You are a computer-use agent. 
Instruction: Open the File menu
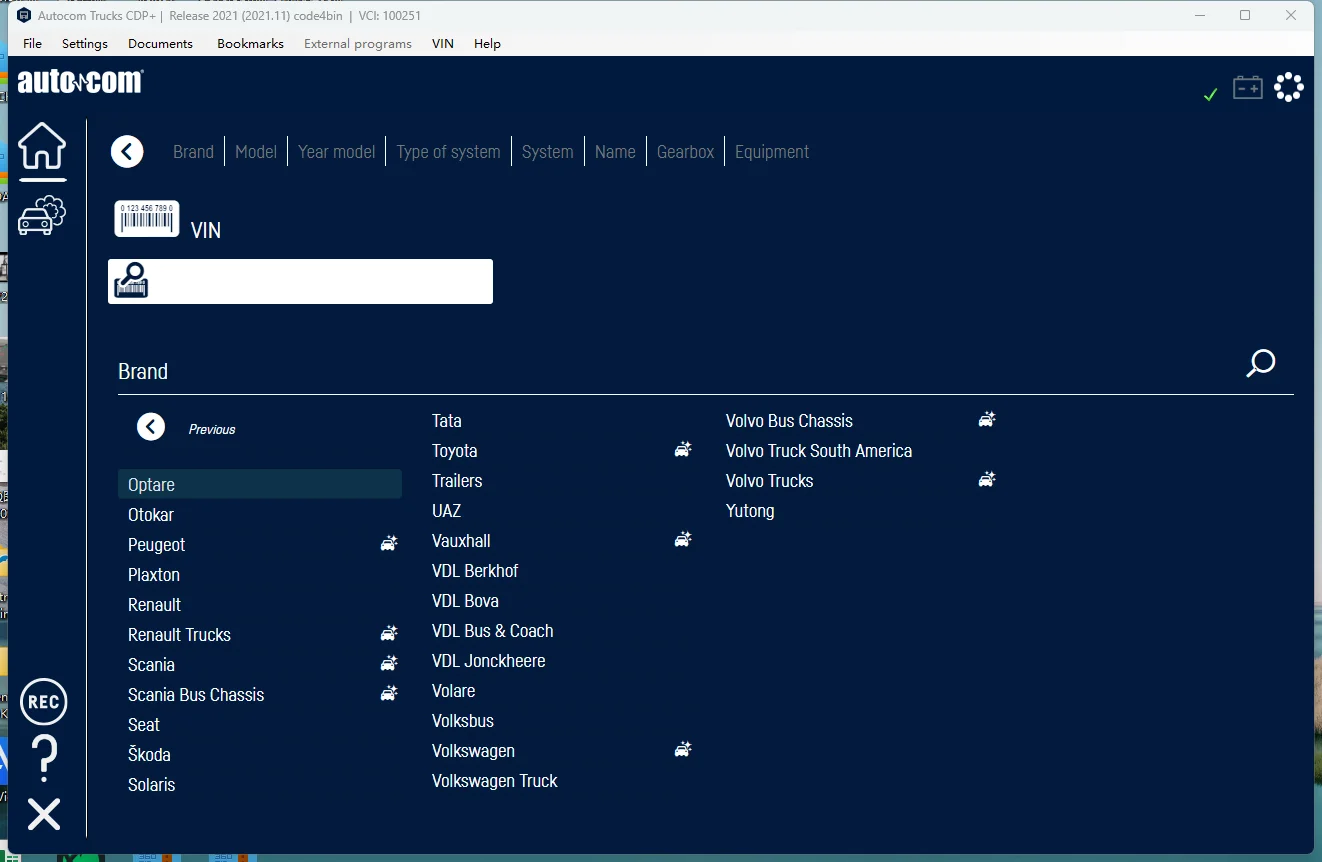click(x=32, y=44)
